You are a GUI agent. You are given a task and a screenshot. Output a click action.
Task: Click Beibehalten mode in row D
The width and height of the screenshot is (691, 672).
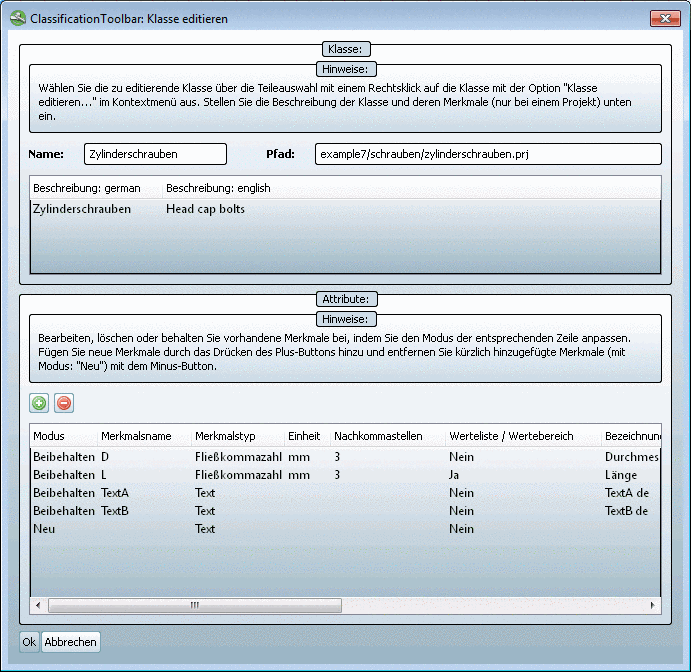tap(64, 457)
